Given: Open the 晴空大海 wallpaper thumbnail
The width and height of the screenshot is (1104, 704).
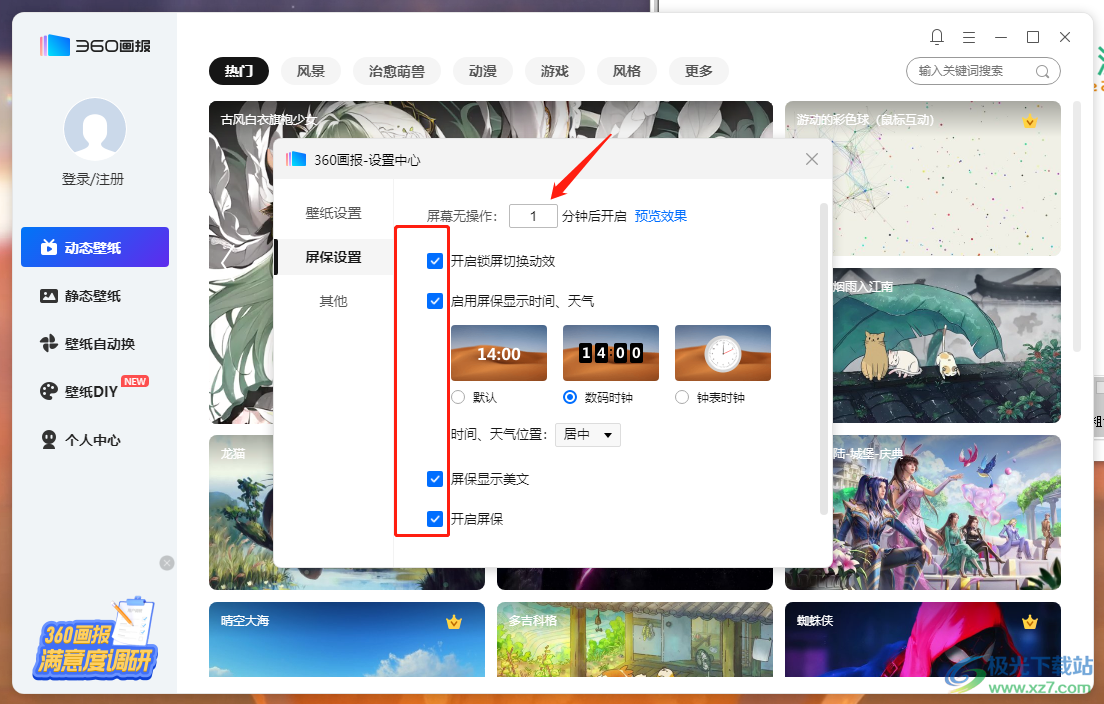Looking at the screenshot, I should click(346, 639).
